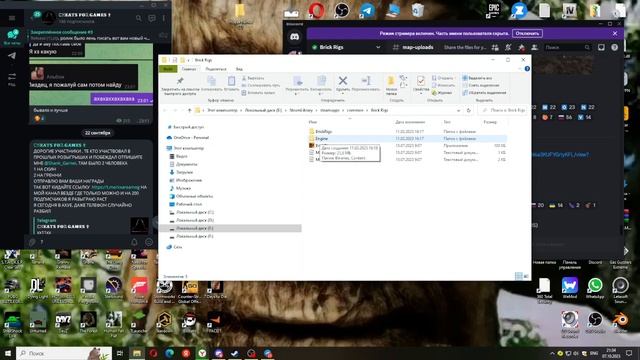Screen dimensions: 640x360
Task: Click Discord home logo icon
Action: click(294, 37)
